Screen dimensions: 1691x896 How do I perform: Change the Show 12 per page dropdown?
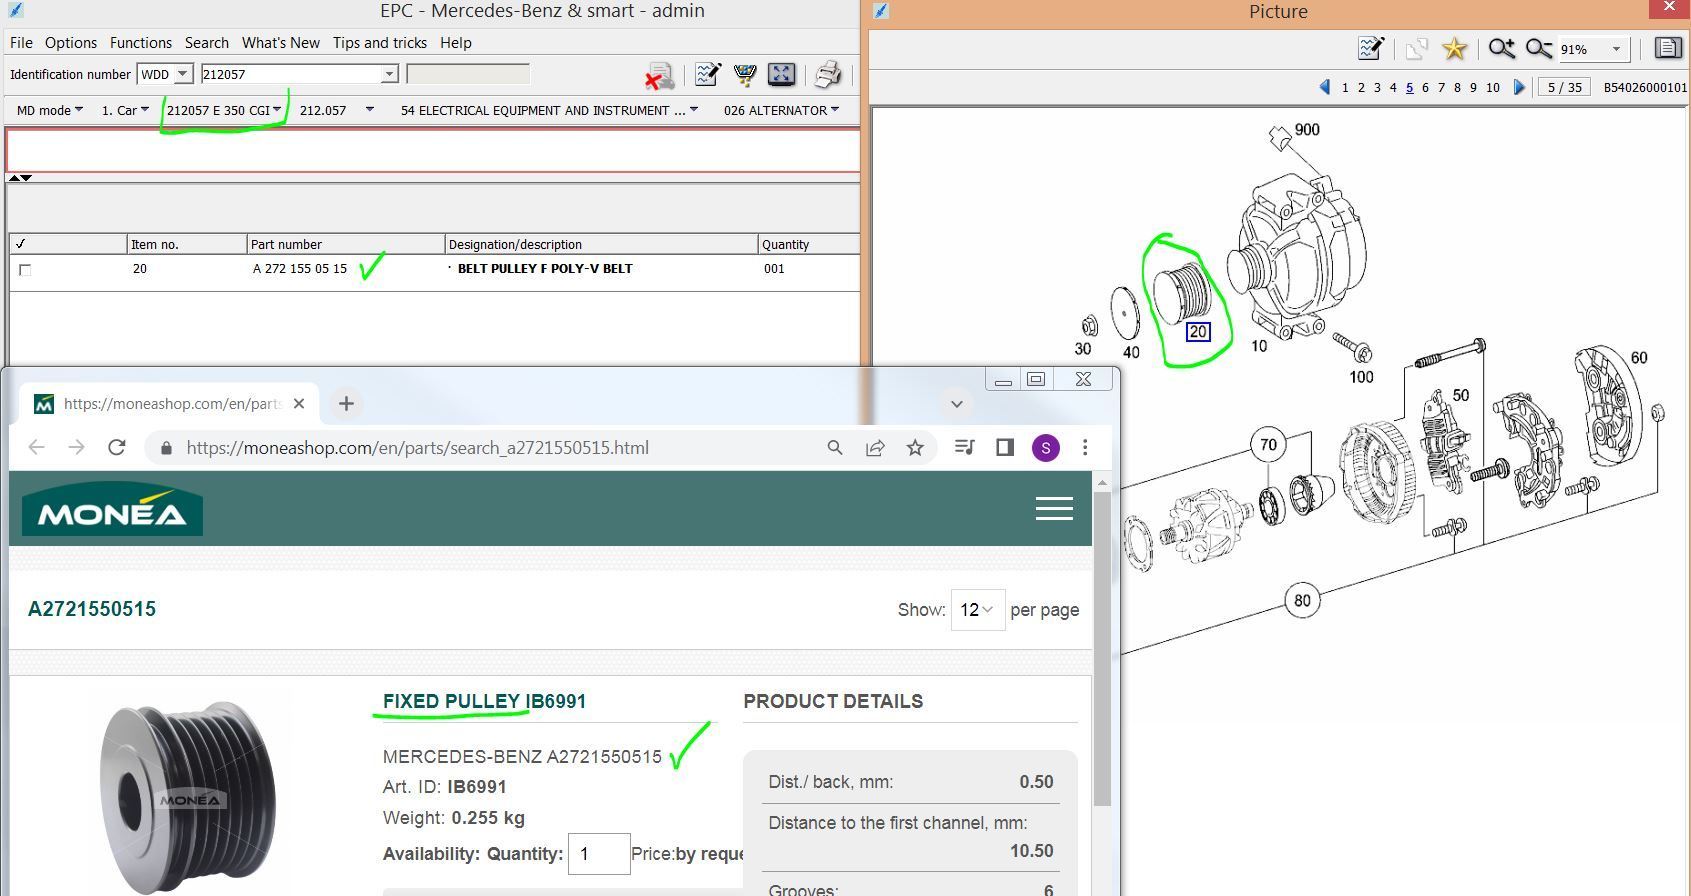tap(976, 610)
